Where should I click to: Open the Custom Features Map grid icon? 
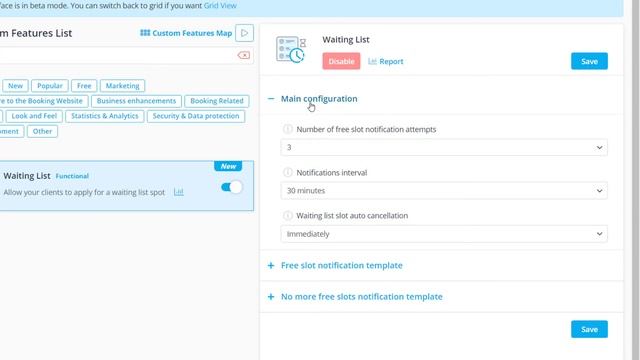click(x=145, y=33)
